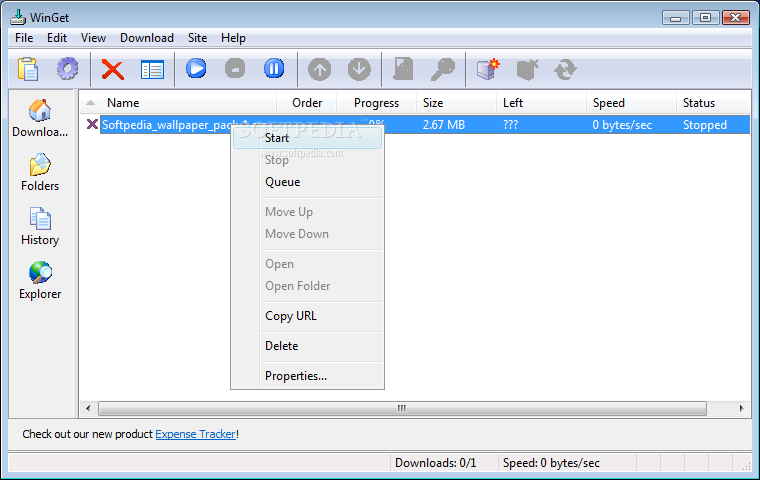Choose Properties... in the context menu
This screenshot has width=760, height=480.
point(307,376)
